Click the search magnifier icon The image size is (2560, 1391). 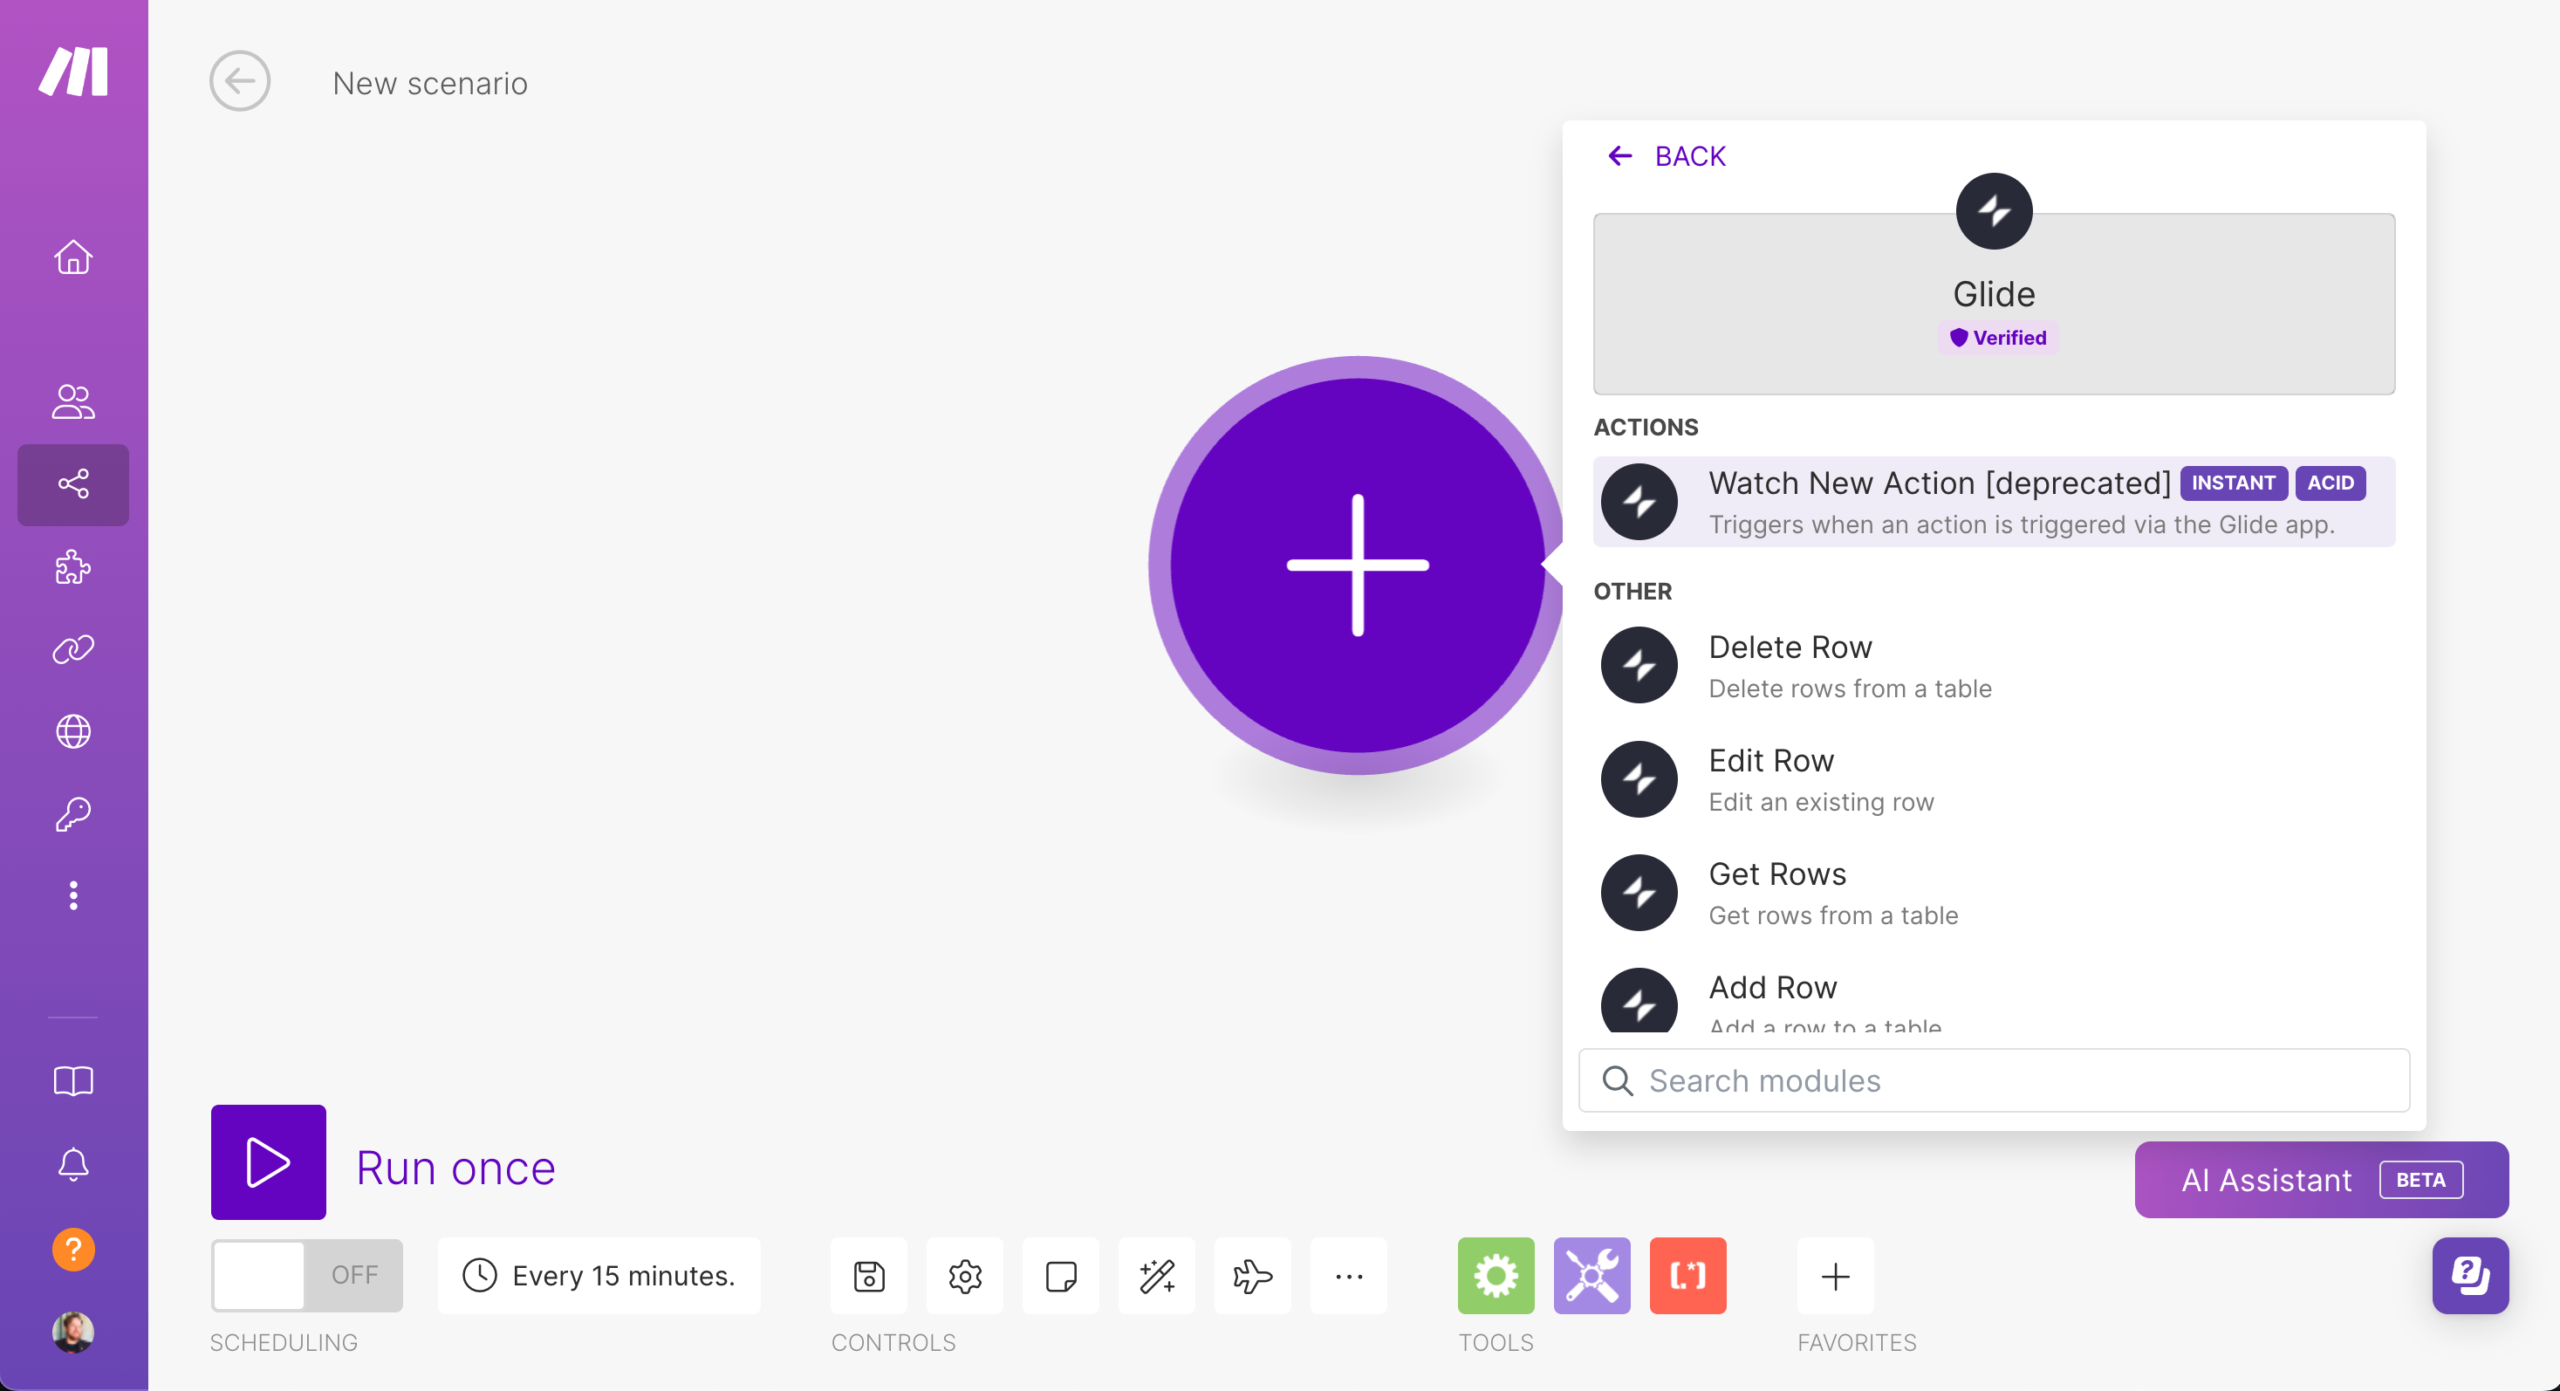pos(1618,1081)
